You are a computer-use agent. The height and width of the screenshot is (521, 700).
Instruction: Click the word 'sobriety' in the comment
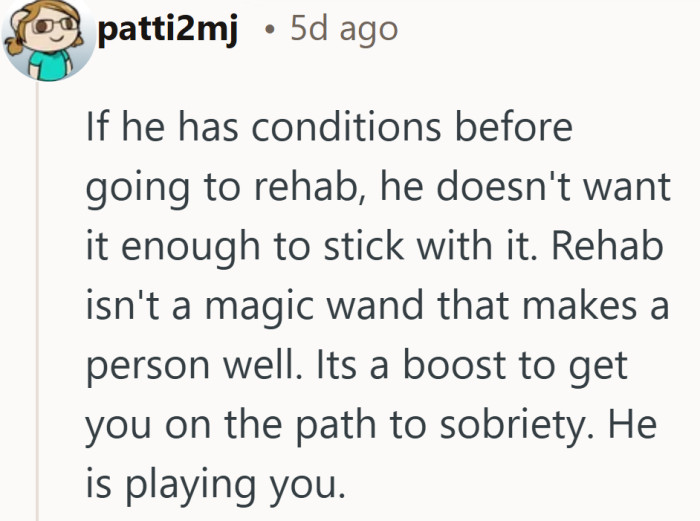tap(517, 424)
